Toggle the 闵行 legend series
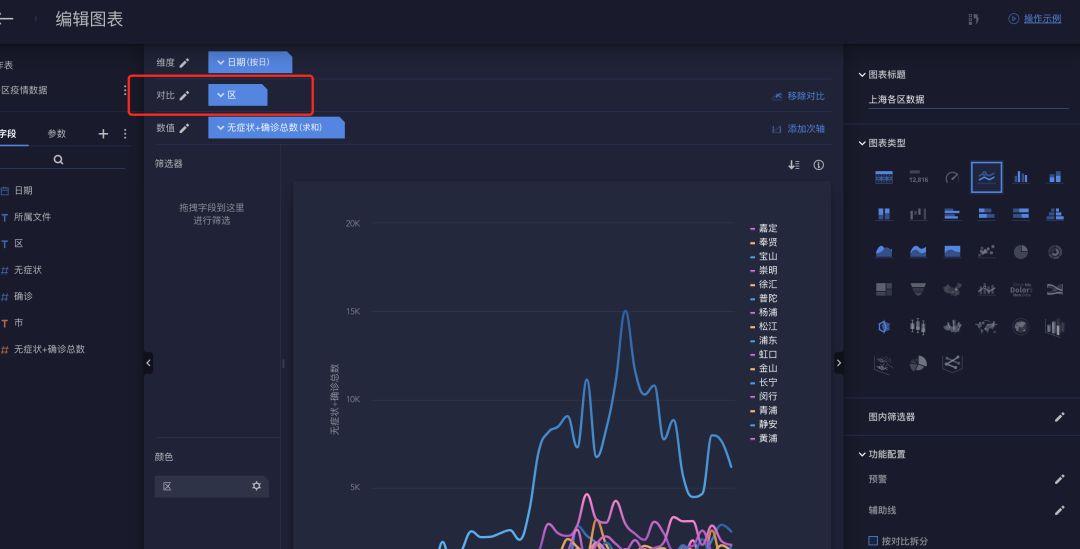Screen dimensions: 1080x549 coord(764,396)
